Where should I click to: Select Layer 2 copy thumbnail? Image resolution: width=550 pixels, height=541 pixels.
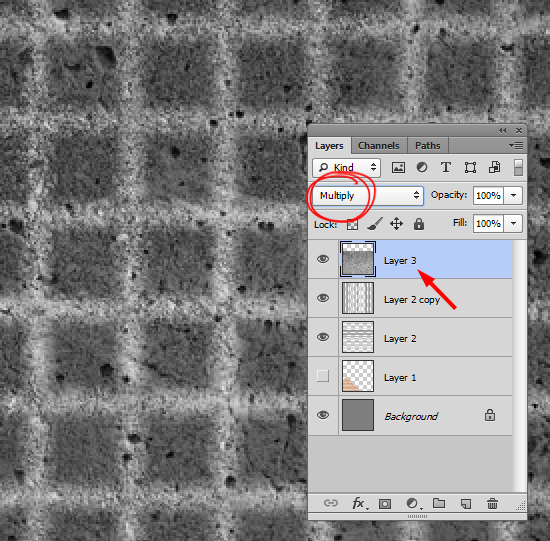pyautogui.click(x=358, y=298)
